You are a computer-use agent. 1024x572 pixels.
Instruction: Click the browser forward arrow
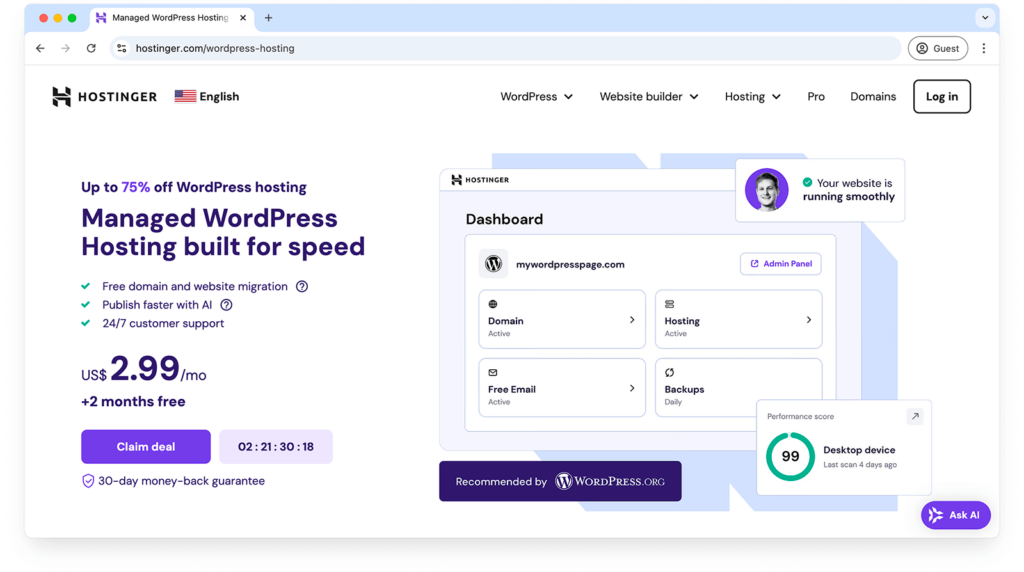click(65, 48)
